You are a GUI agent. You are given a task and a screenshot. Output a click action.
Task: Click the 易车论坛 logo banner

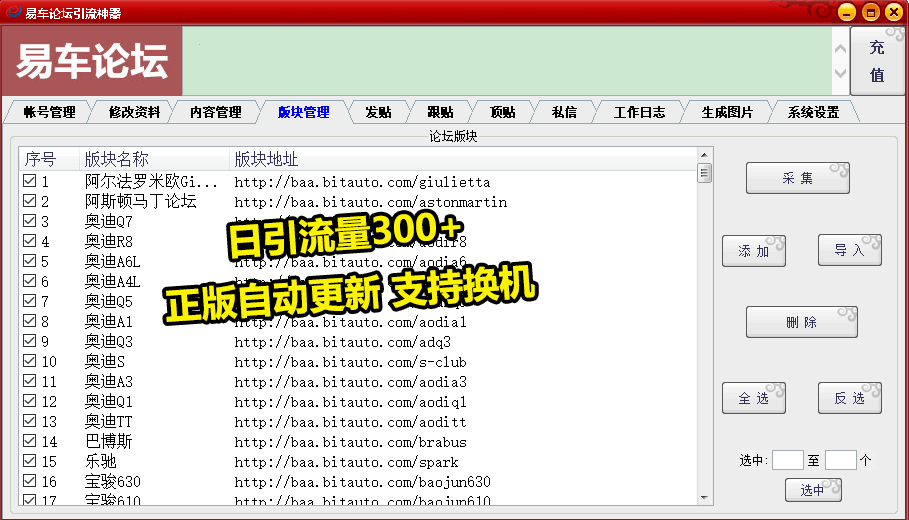[x=92, y=61]
